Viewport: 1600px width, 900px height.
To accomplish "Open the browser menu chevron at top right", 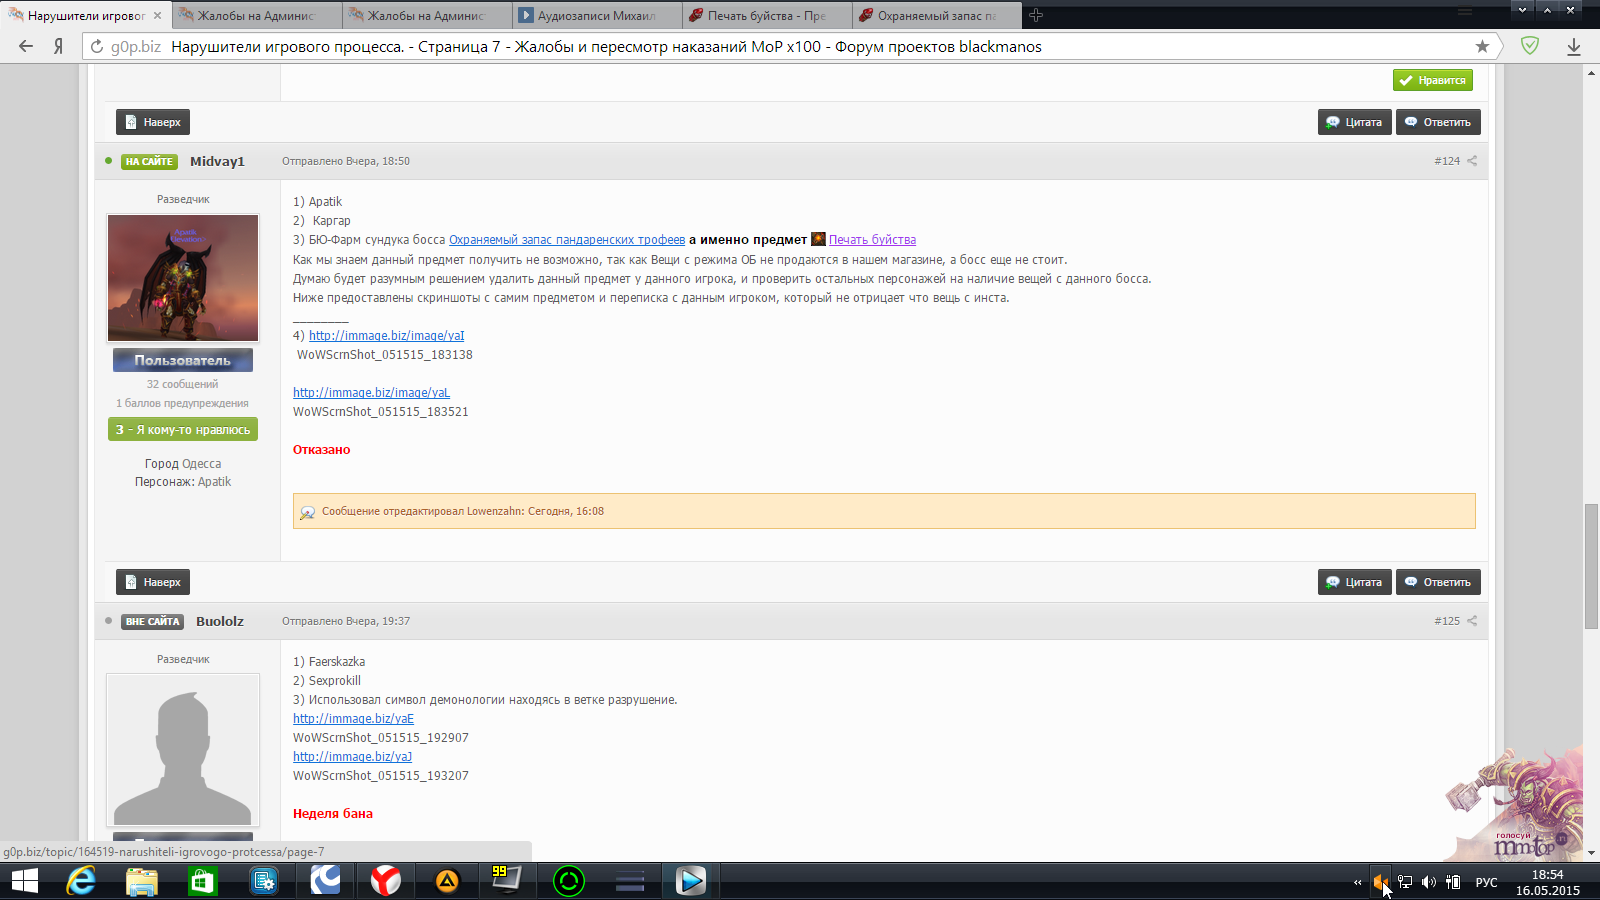I will pyautogui.click(x=1522, y=10).
